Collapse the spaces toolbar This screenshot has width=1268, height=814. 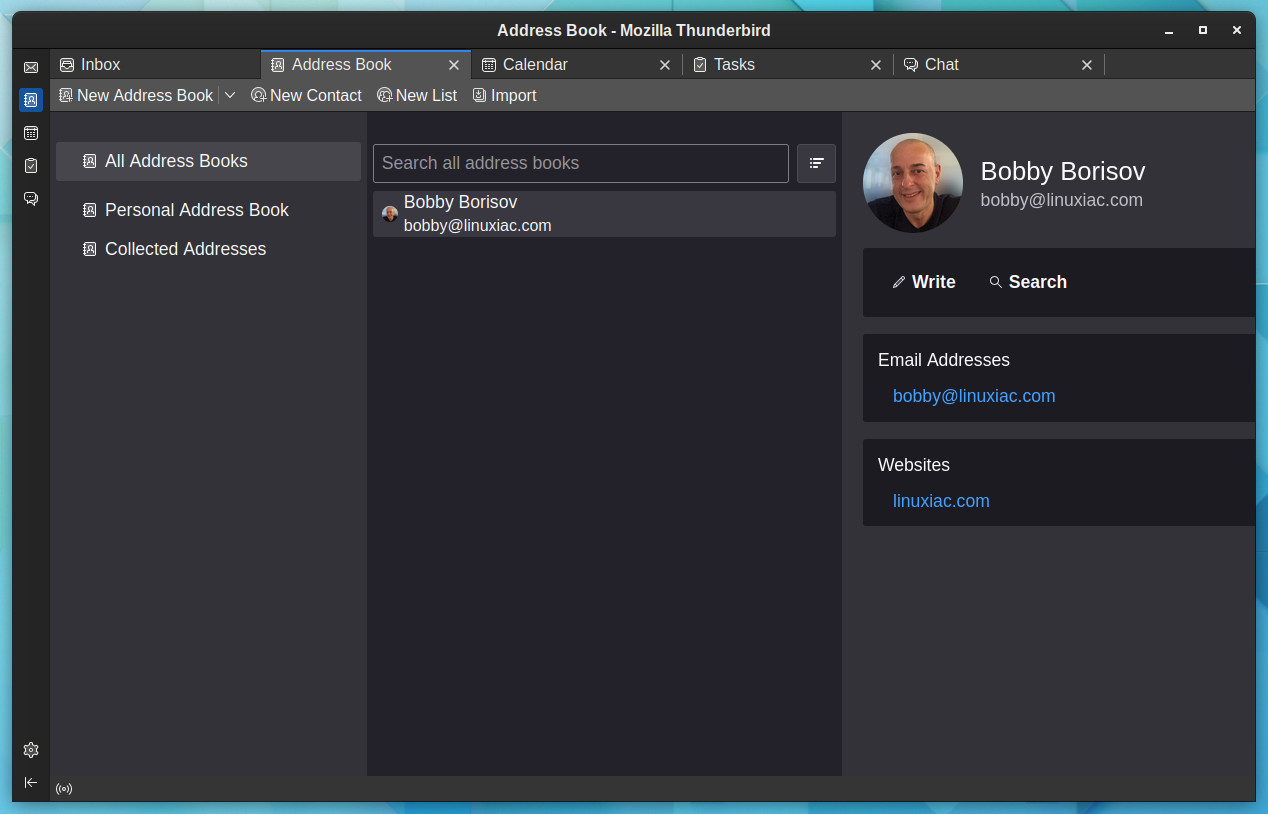click(x=31, y=782)
